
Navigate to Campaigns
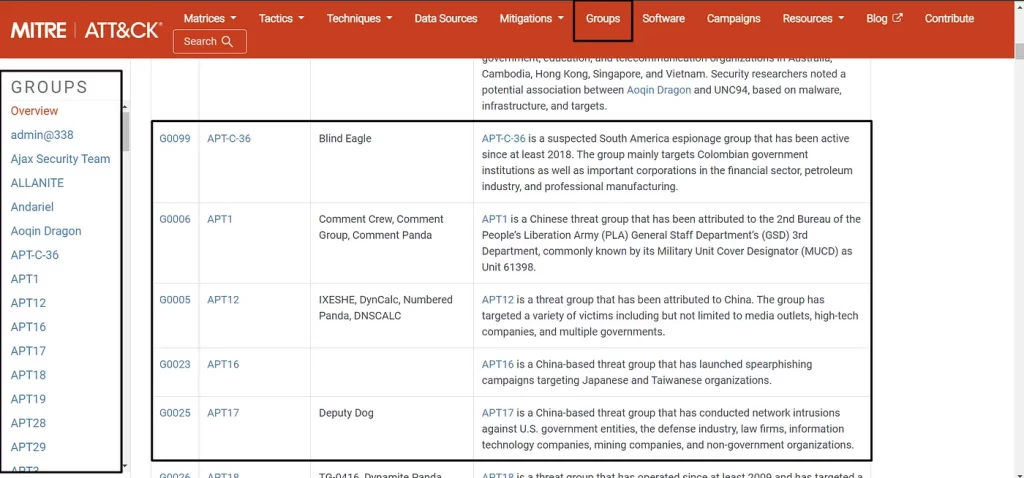(x=733, y=18)
